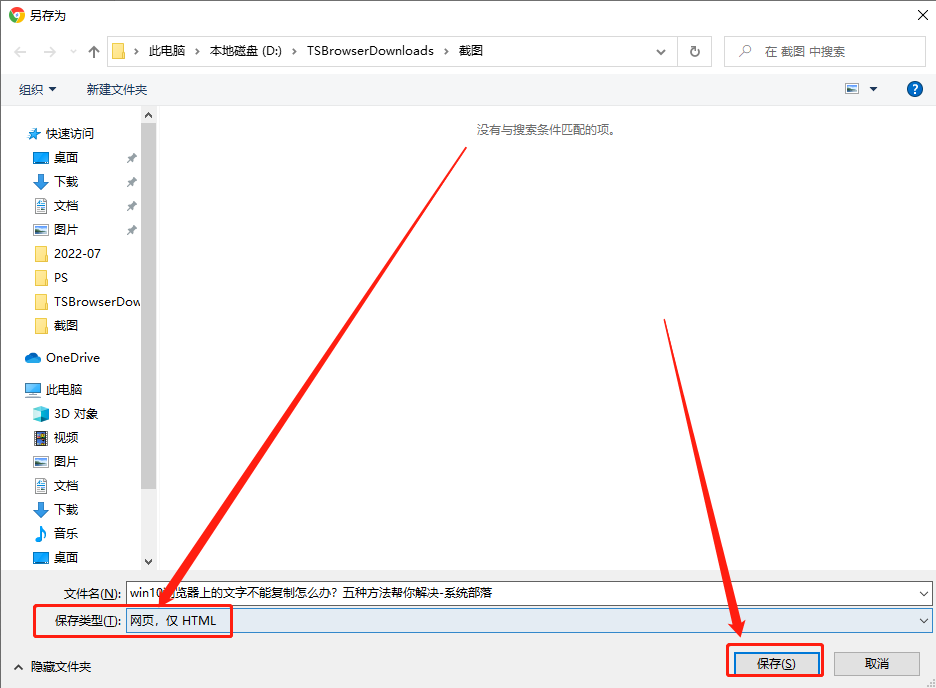Open the Pictures (图片) quick access folder
The height and width of the screenshot is (688, 936).
click(66, 229)
